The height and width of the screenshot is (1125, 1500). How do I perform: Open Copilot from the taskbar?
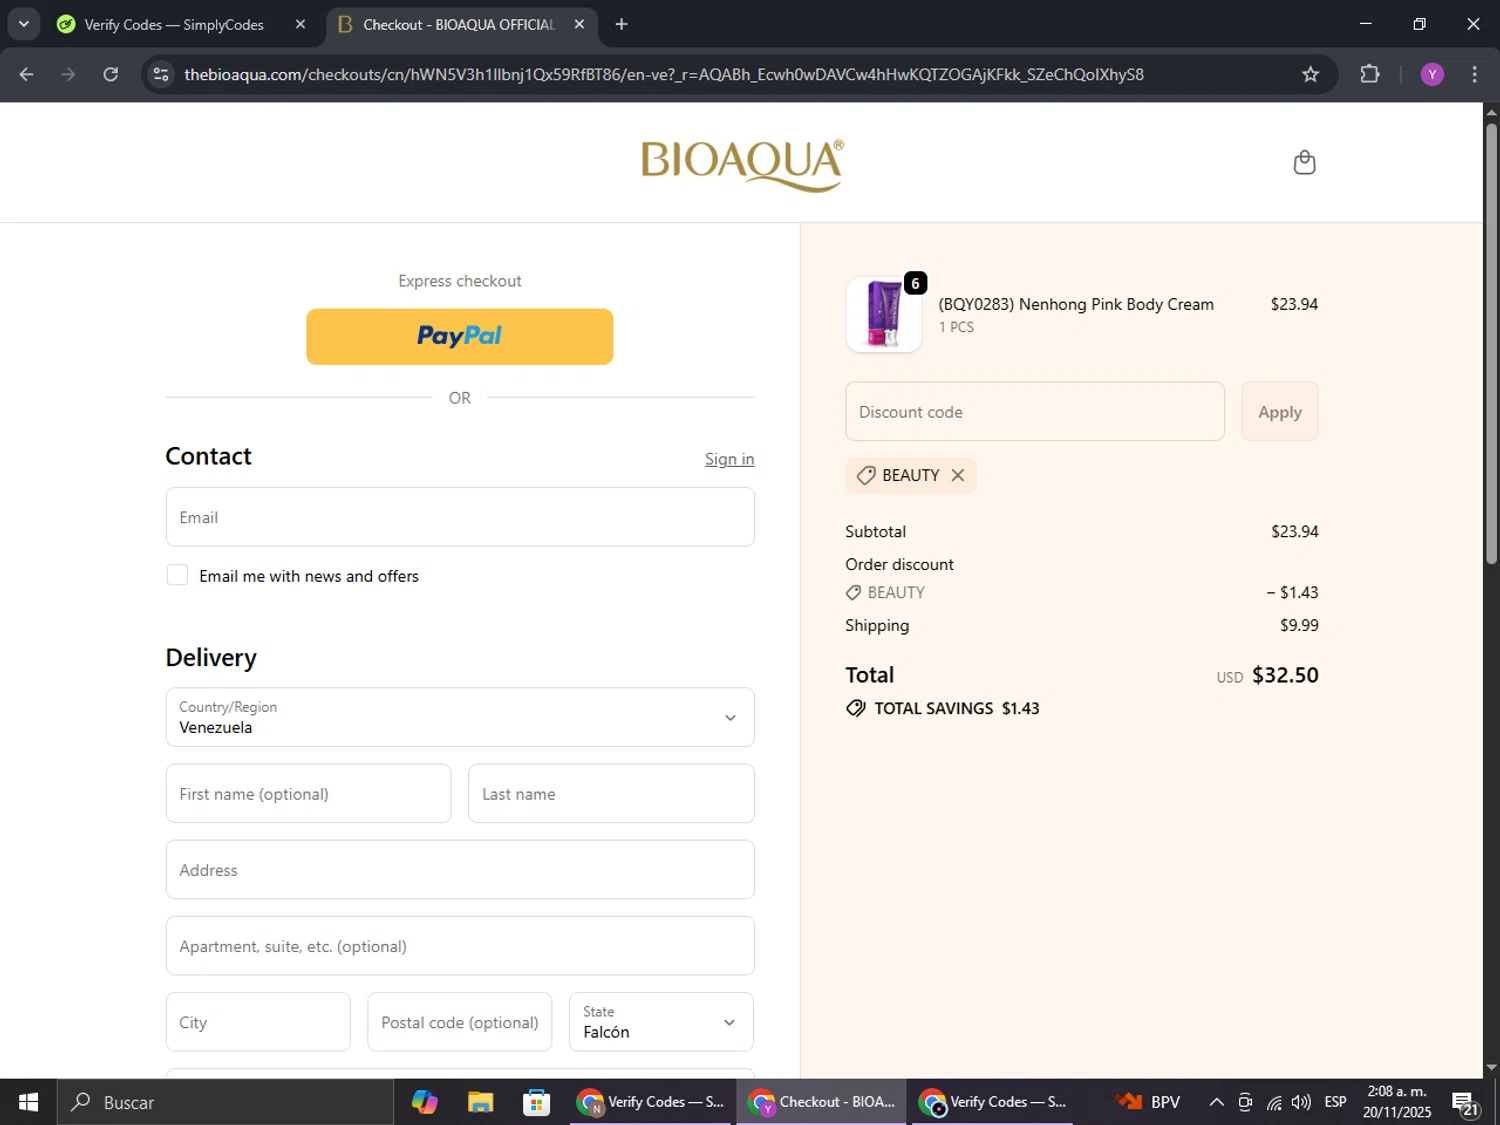[x=424, y=1102]
